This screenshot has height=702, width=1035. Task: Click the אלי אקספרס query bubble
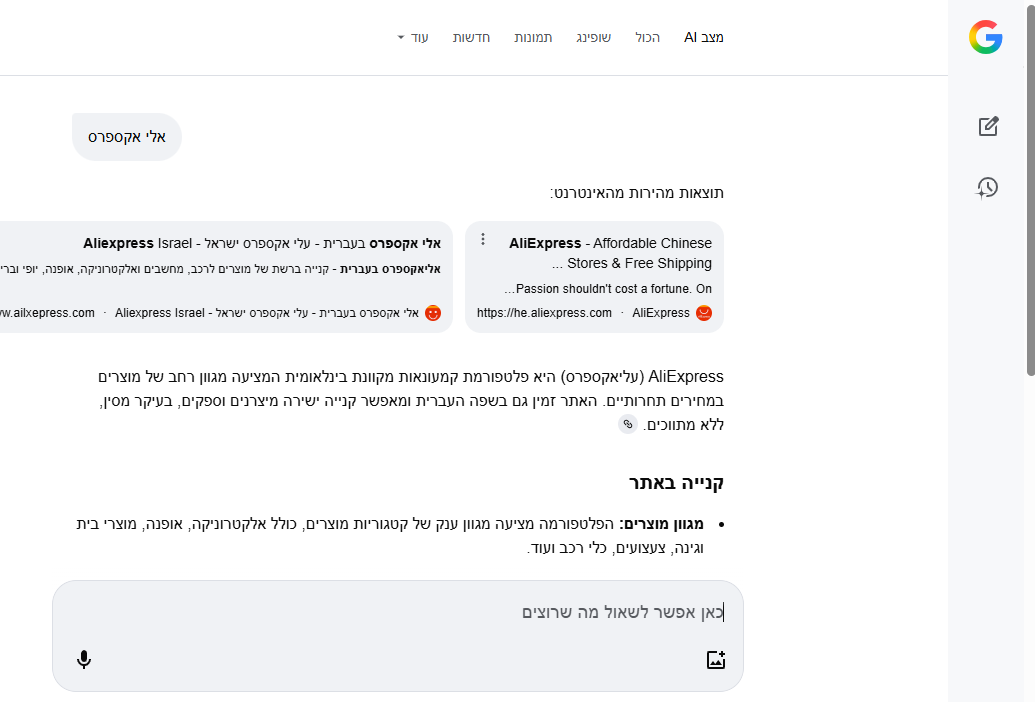(127, 137)
